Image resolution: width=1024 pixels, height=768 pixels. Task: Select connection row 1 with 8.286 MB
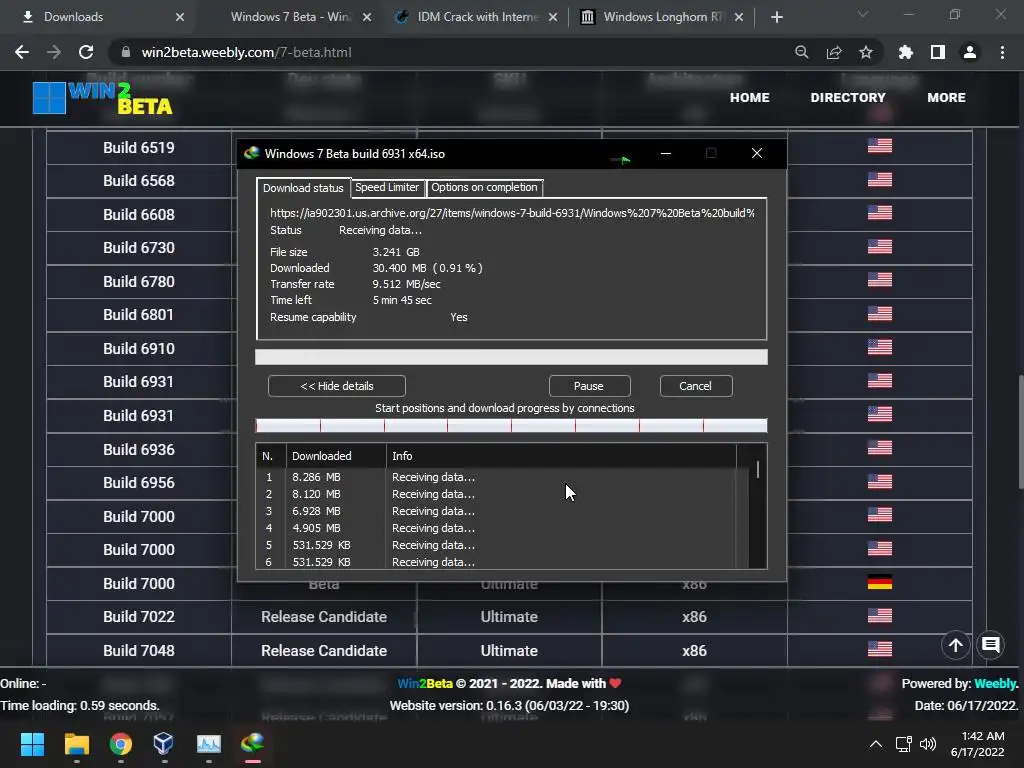pyautogui.click(x=496, y=477)
